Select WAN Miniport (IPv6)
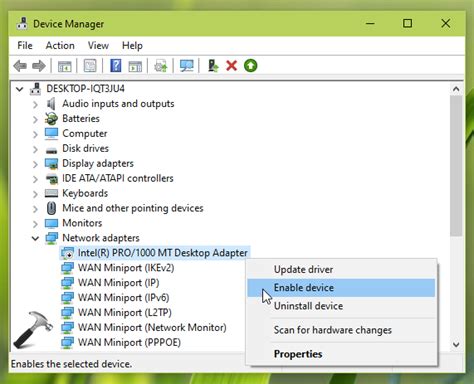Viewport: 474px width, 384px height. (123, 297)
